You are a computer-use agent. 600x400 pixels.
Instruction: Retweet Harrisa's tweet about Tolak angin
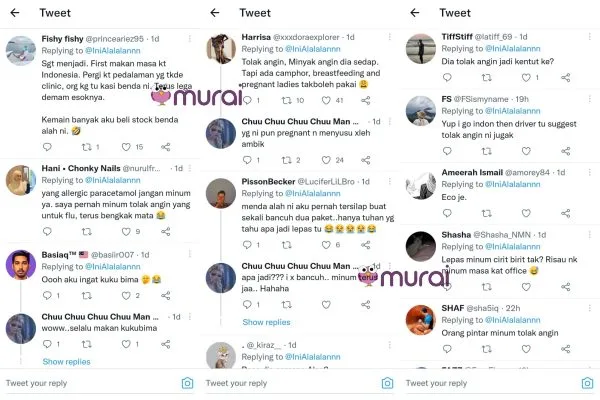pos(286,100)
